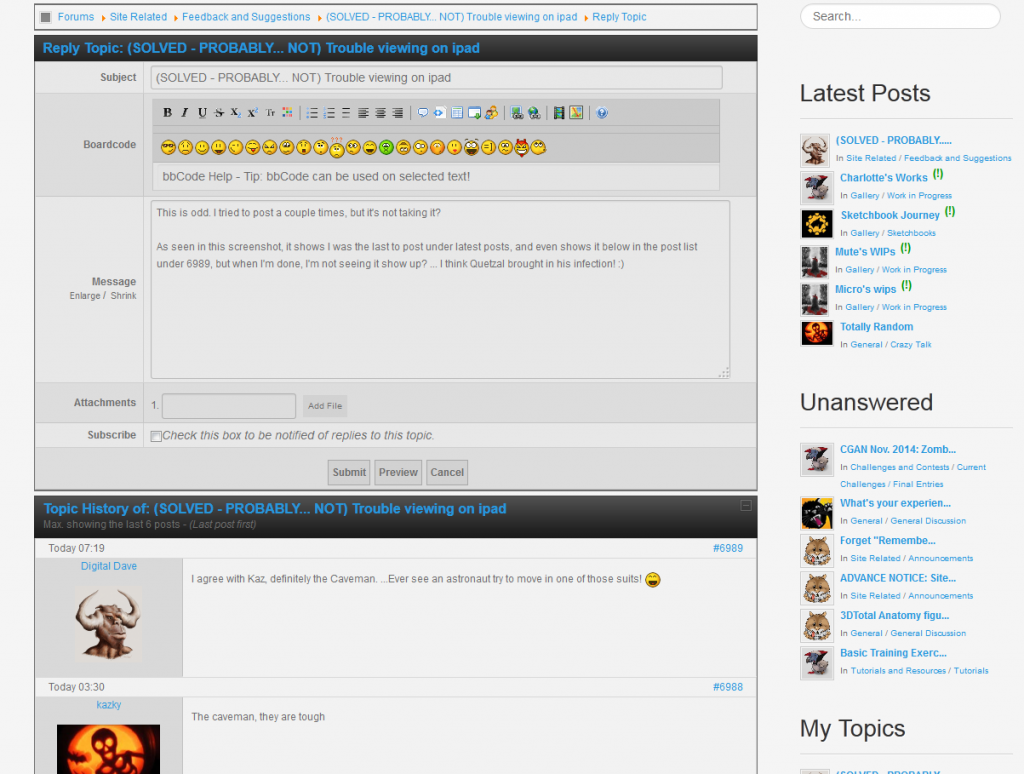Check the subscribe notification box
1024x774 pixels.
tap(156, 436)
